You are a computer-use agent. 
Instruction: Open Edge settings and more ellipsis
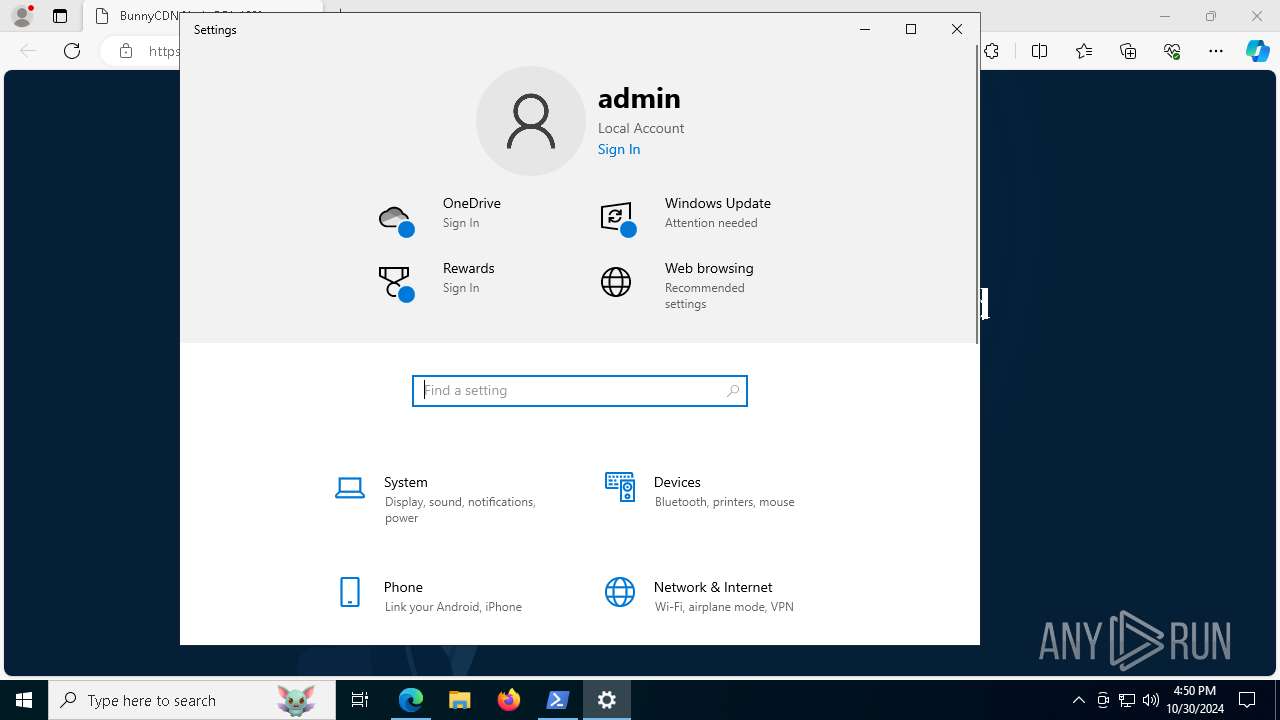pyautogui.click(x=1216, y=51)
